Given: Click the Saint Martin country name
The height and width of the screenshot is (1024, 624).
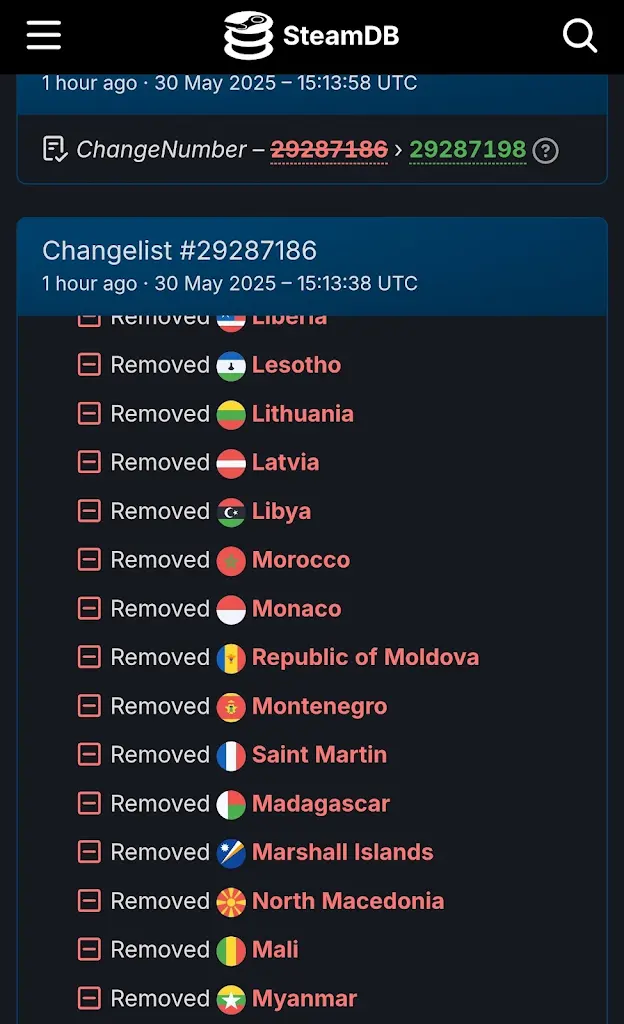Looking at the screenshot, I should click(319, 755).
